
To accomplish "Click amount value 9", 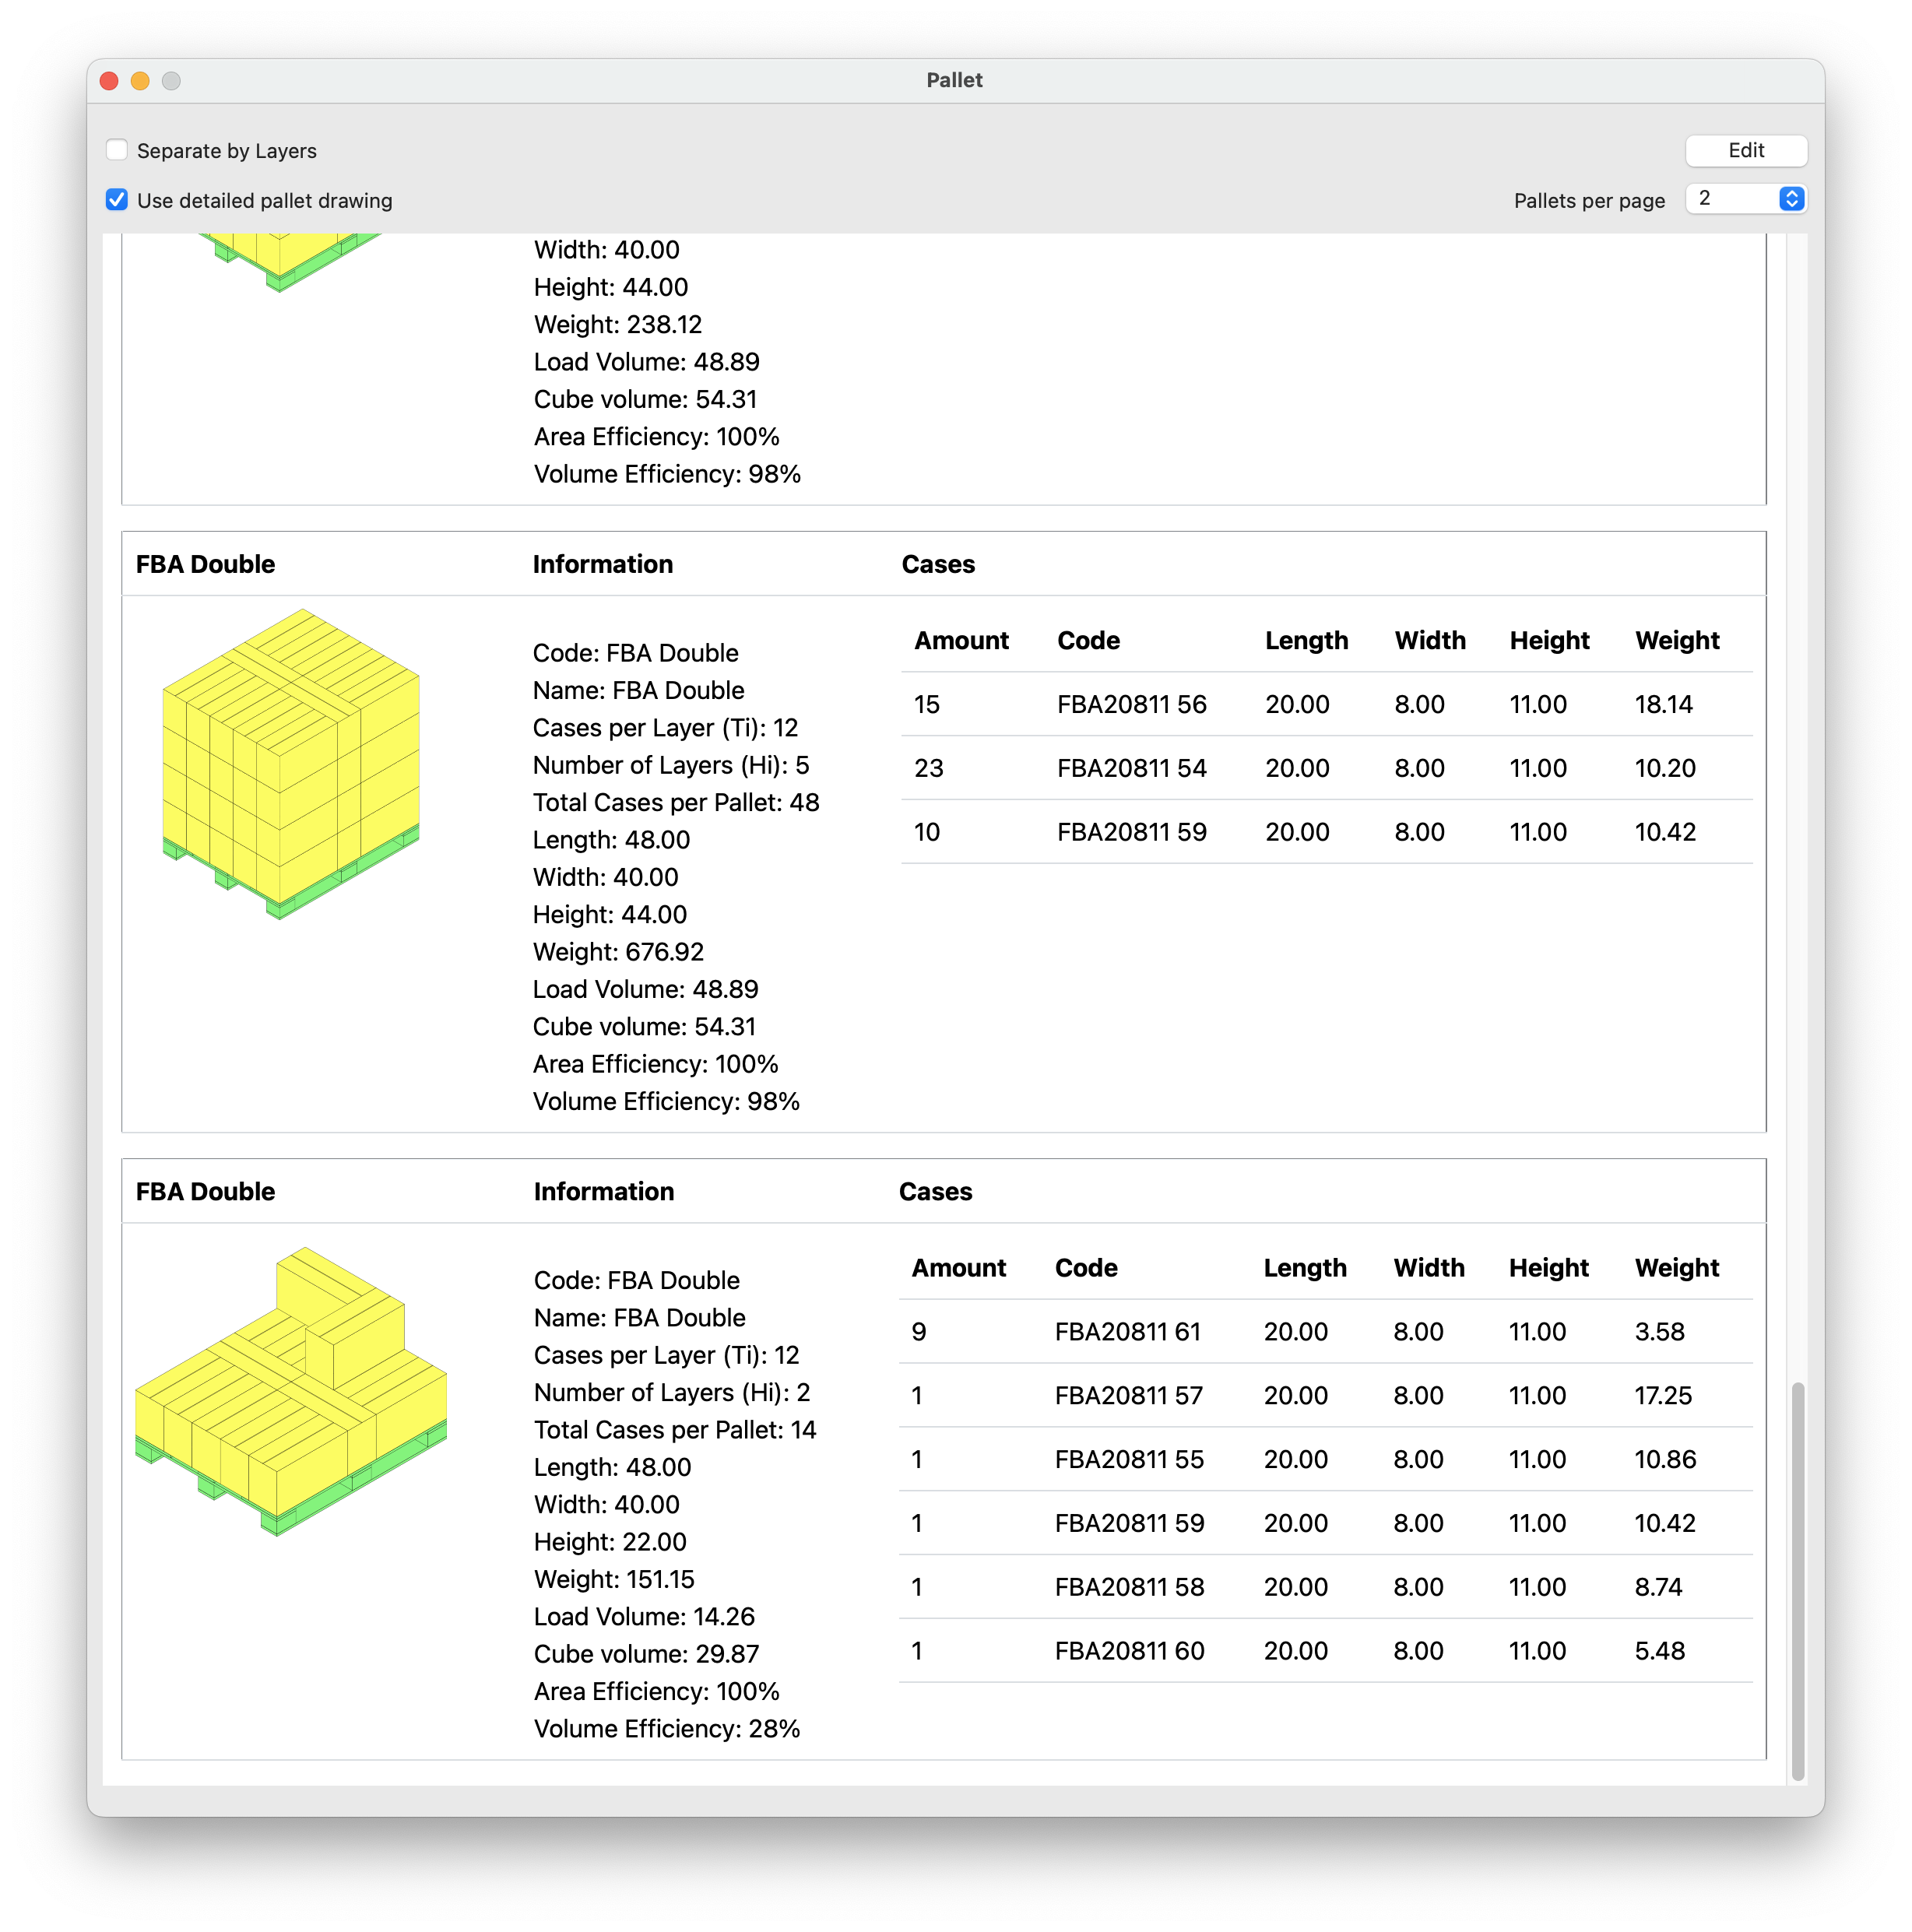I will pos(918,1331).
